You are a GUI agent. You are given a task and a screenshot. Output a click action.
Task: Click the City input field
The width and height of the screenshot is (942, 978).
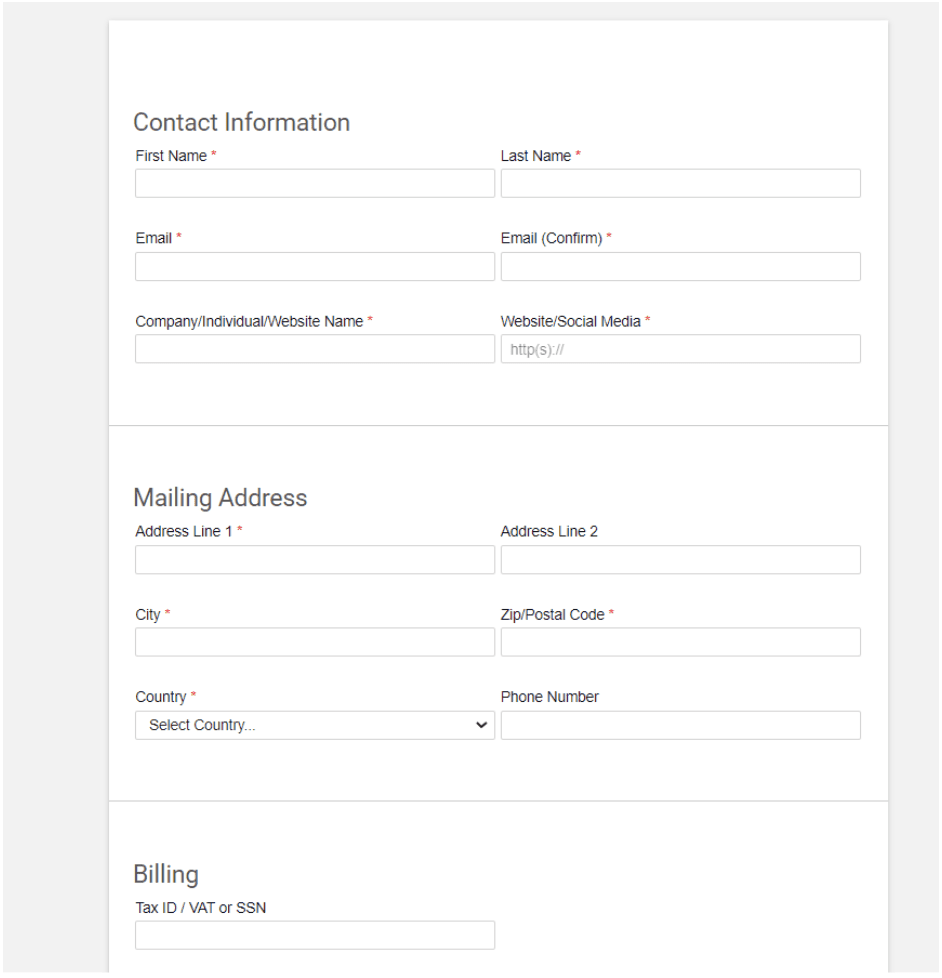[x=314, y=642]
